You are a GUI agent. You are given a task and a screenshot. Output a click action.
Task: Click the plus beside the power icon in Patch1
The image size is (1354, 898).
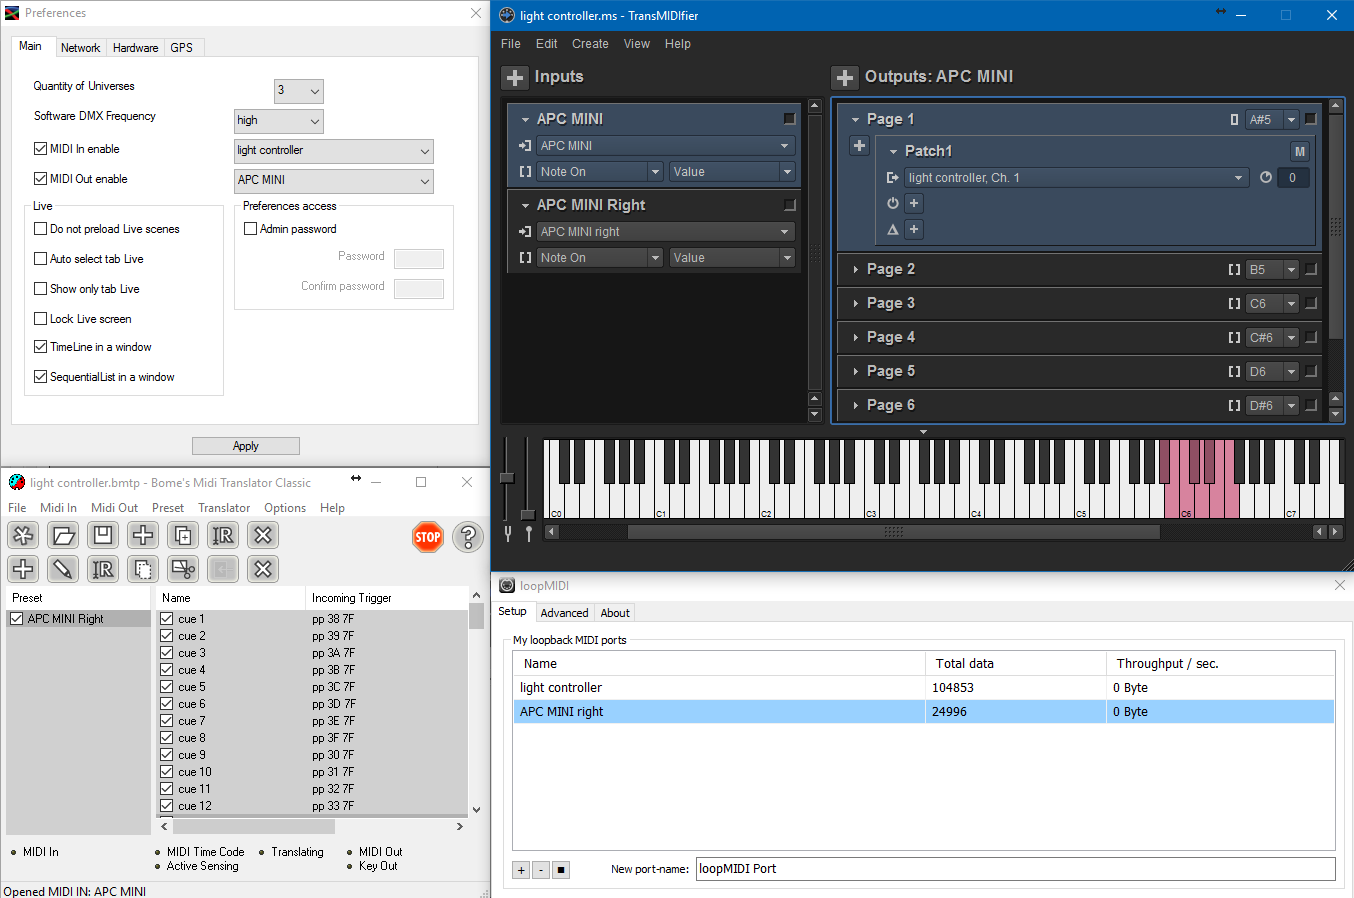point(913,203)
